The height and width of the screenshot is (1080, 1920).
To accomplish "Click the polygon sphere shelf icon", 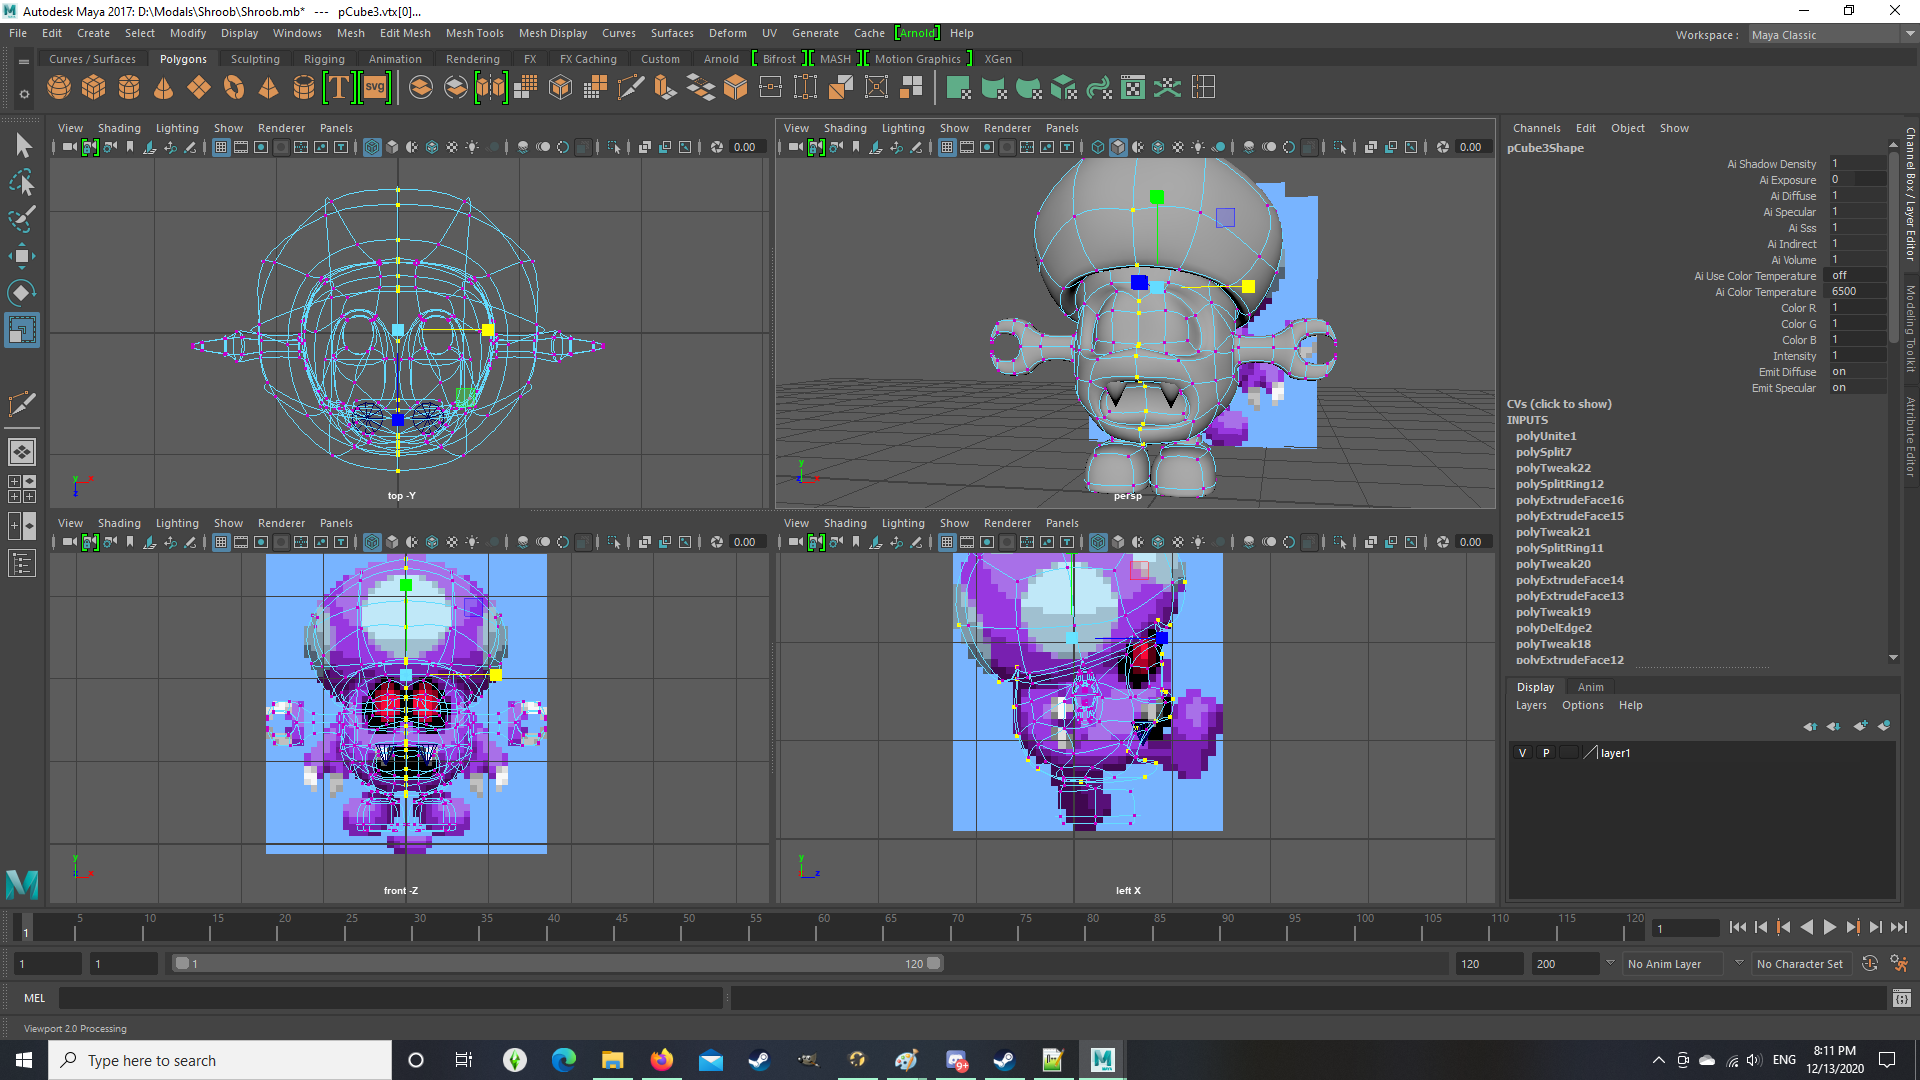I will point(59,88).
